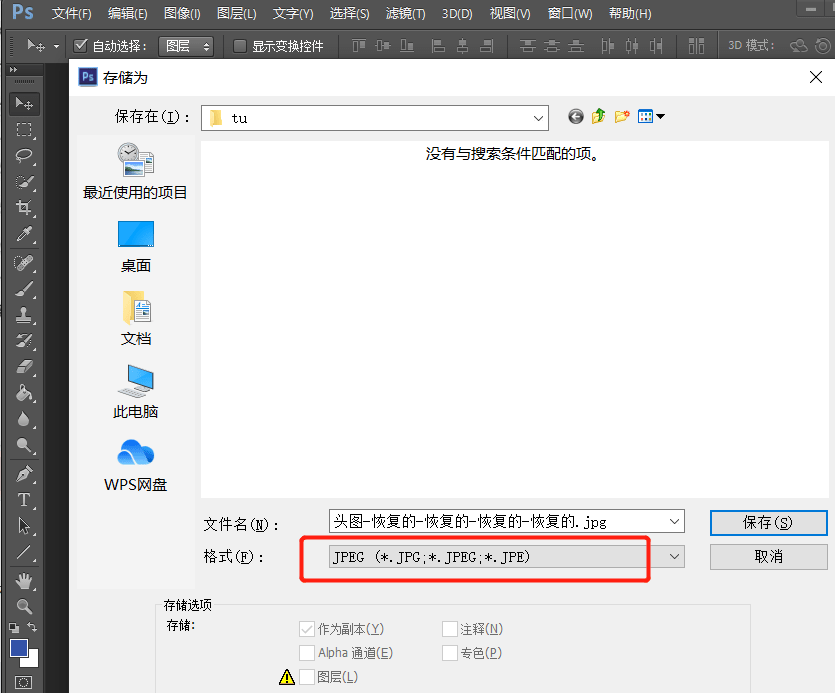Select the Eraser tool
This screenshot has height=693, width=835.
tap(24, 367)
